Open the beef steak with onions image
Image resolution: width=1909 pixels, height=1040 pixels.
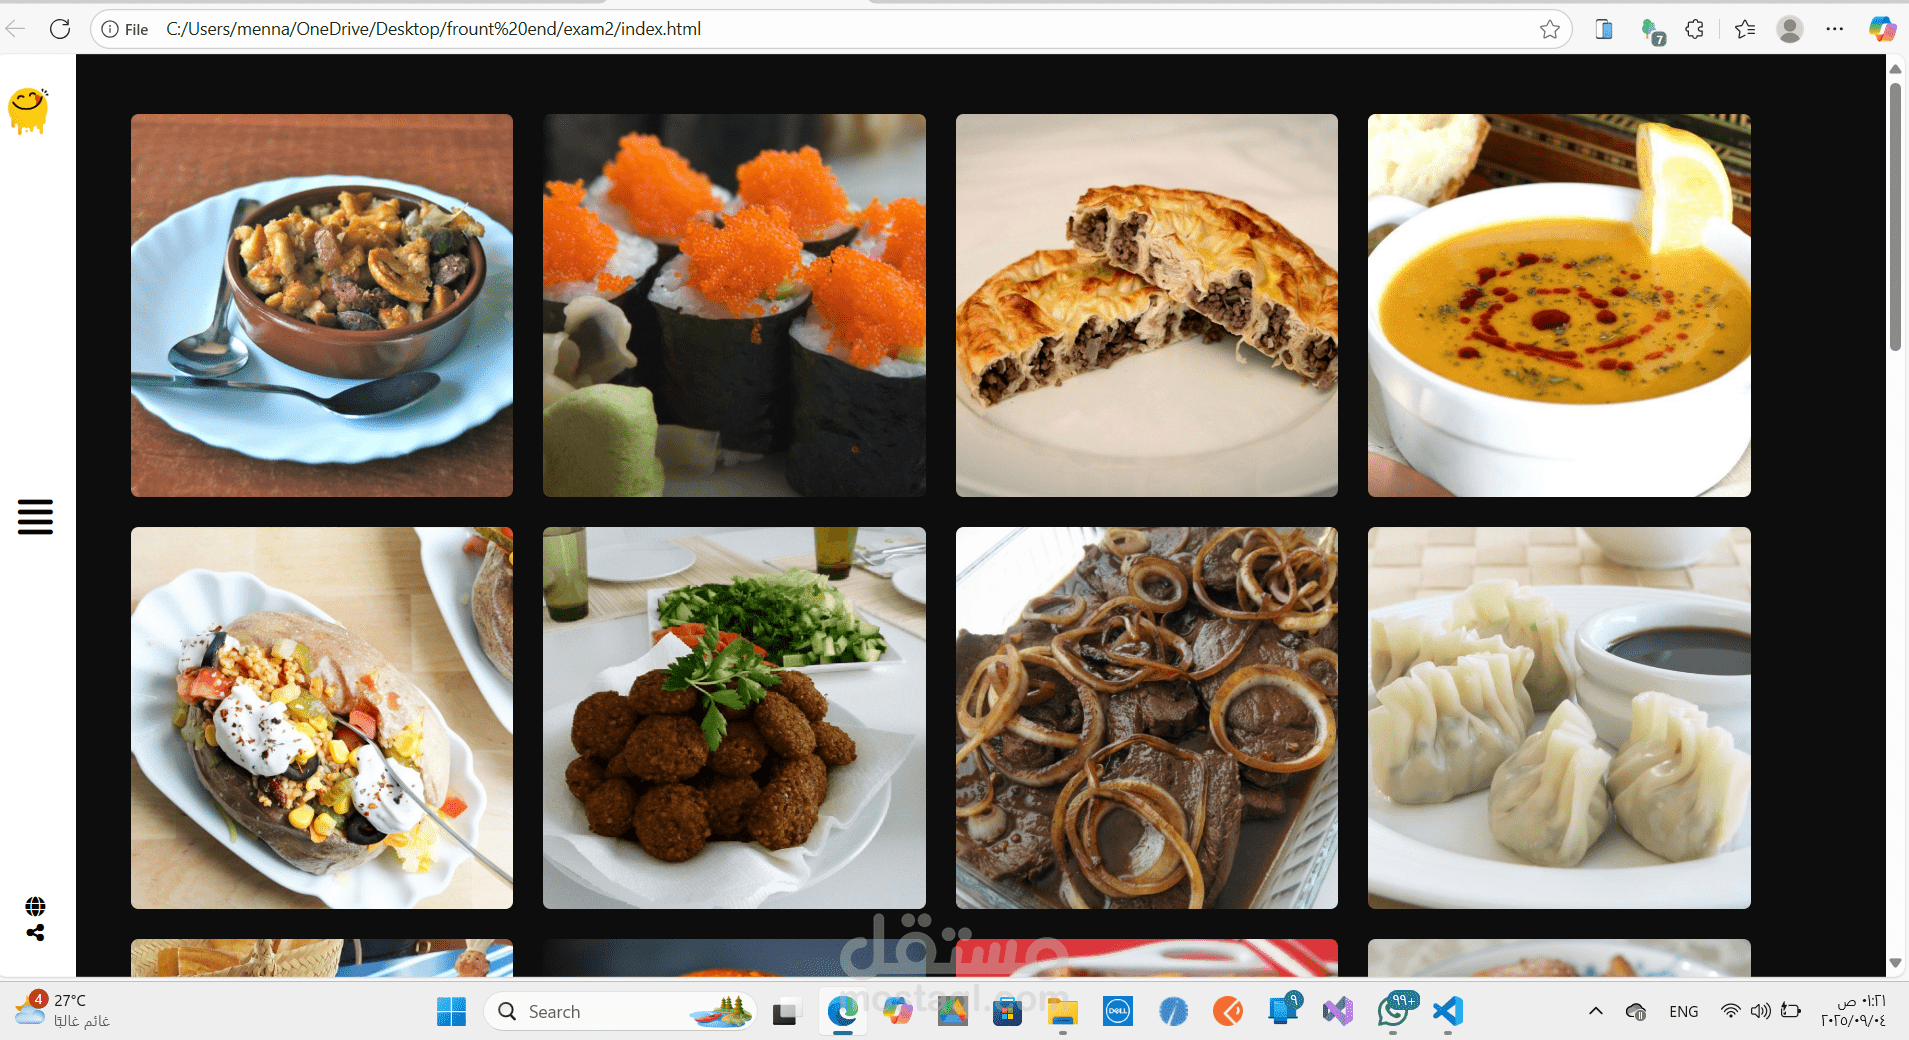click(x=1147, y=718)
